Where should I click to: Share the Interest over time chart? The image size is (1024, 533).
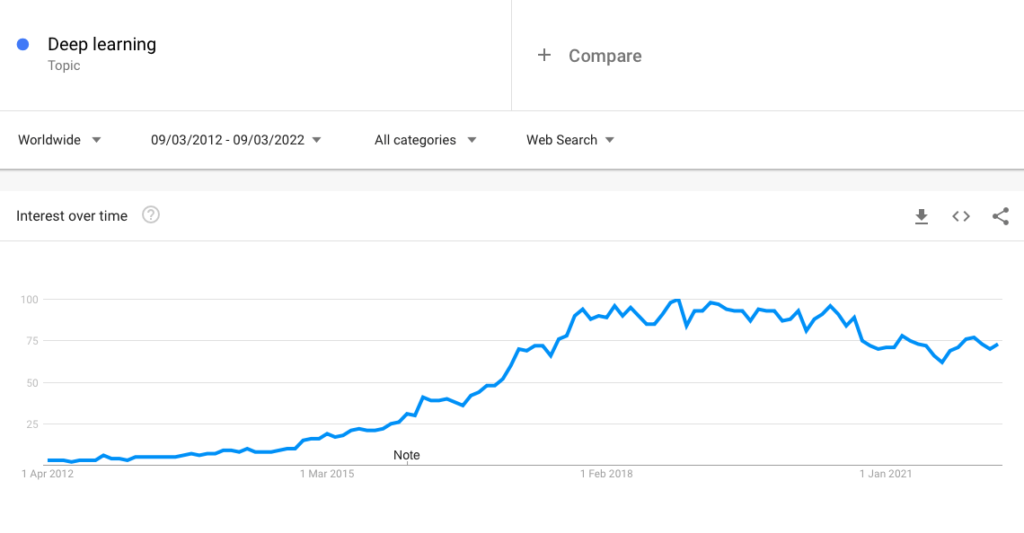pyautogui.click(x=1000, y=216)
